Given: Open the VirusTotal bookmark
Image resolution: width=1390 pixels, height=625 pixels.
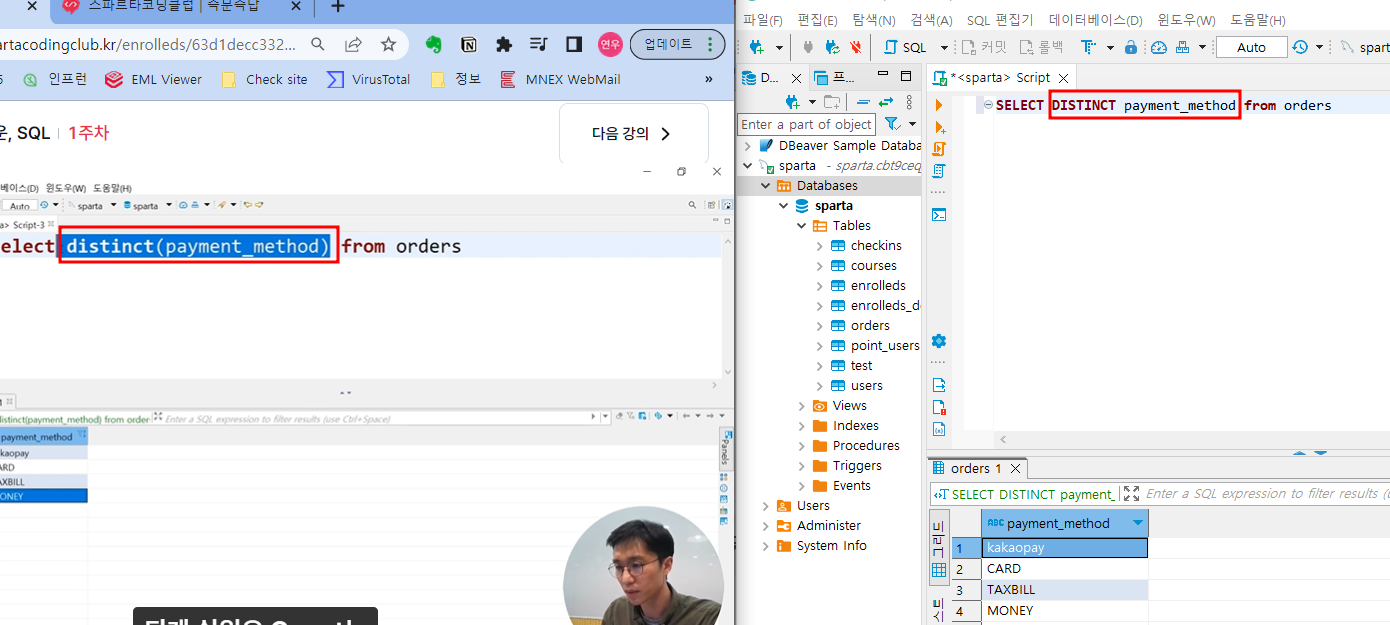Looking at the screenshot, I should click(369, 79).
